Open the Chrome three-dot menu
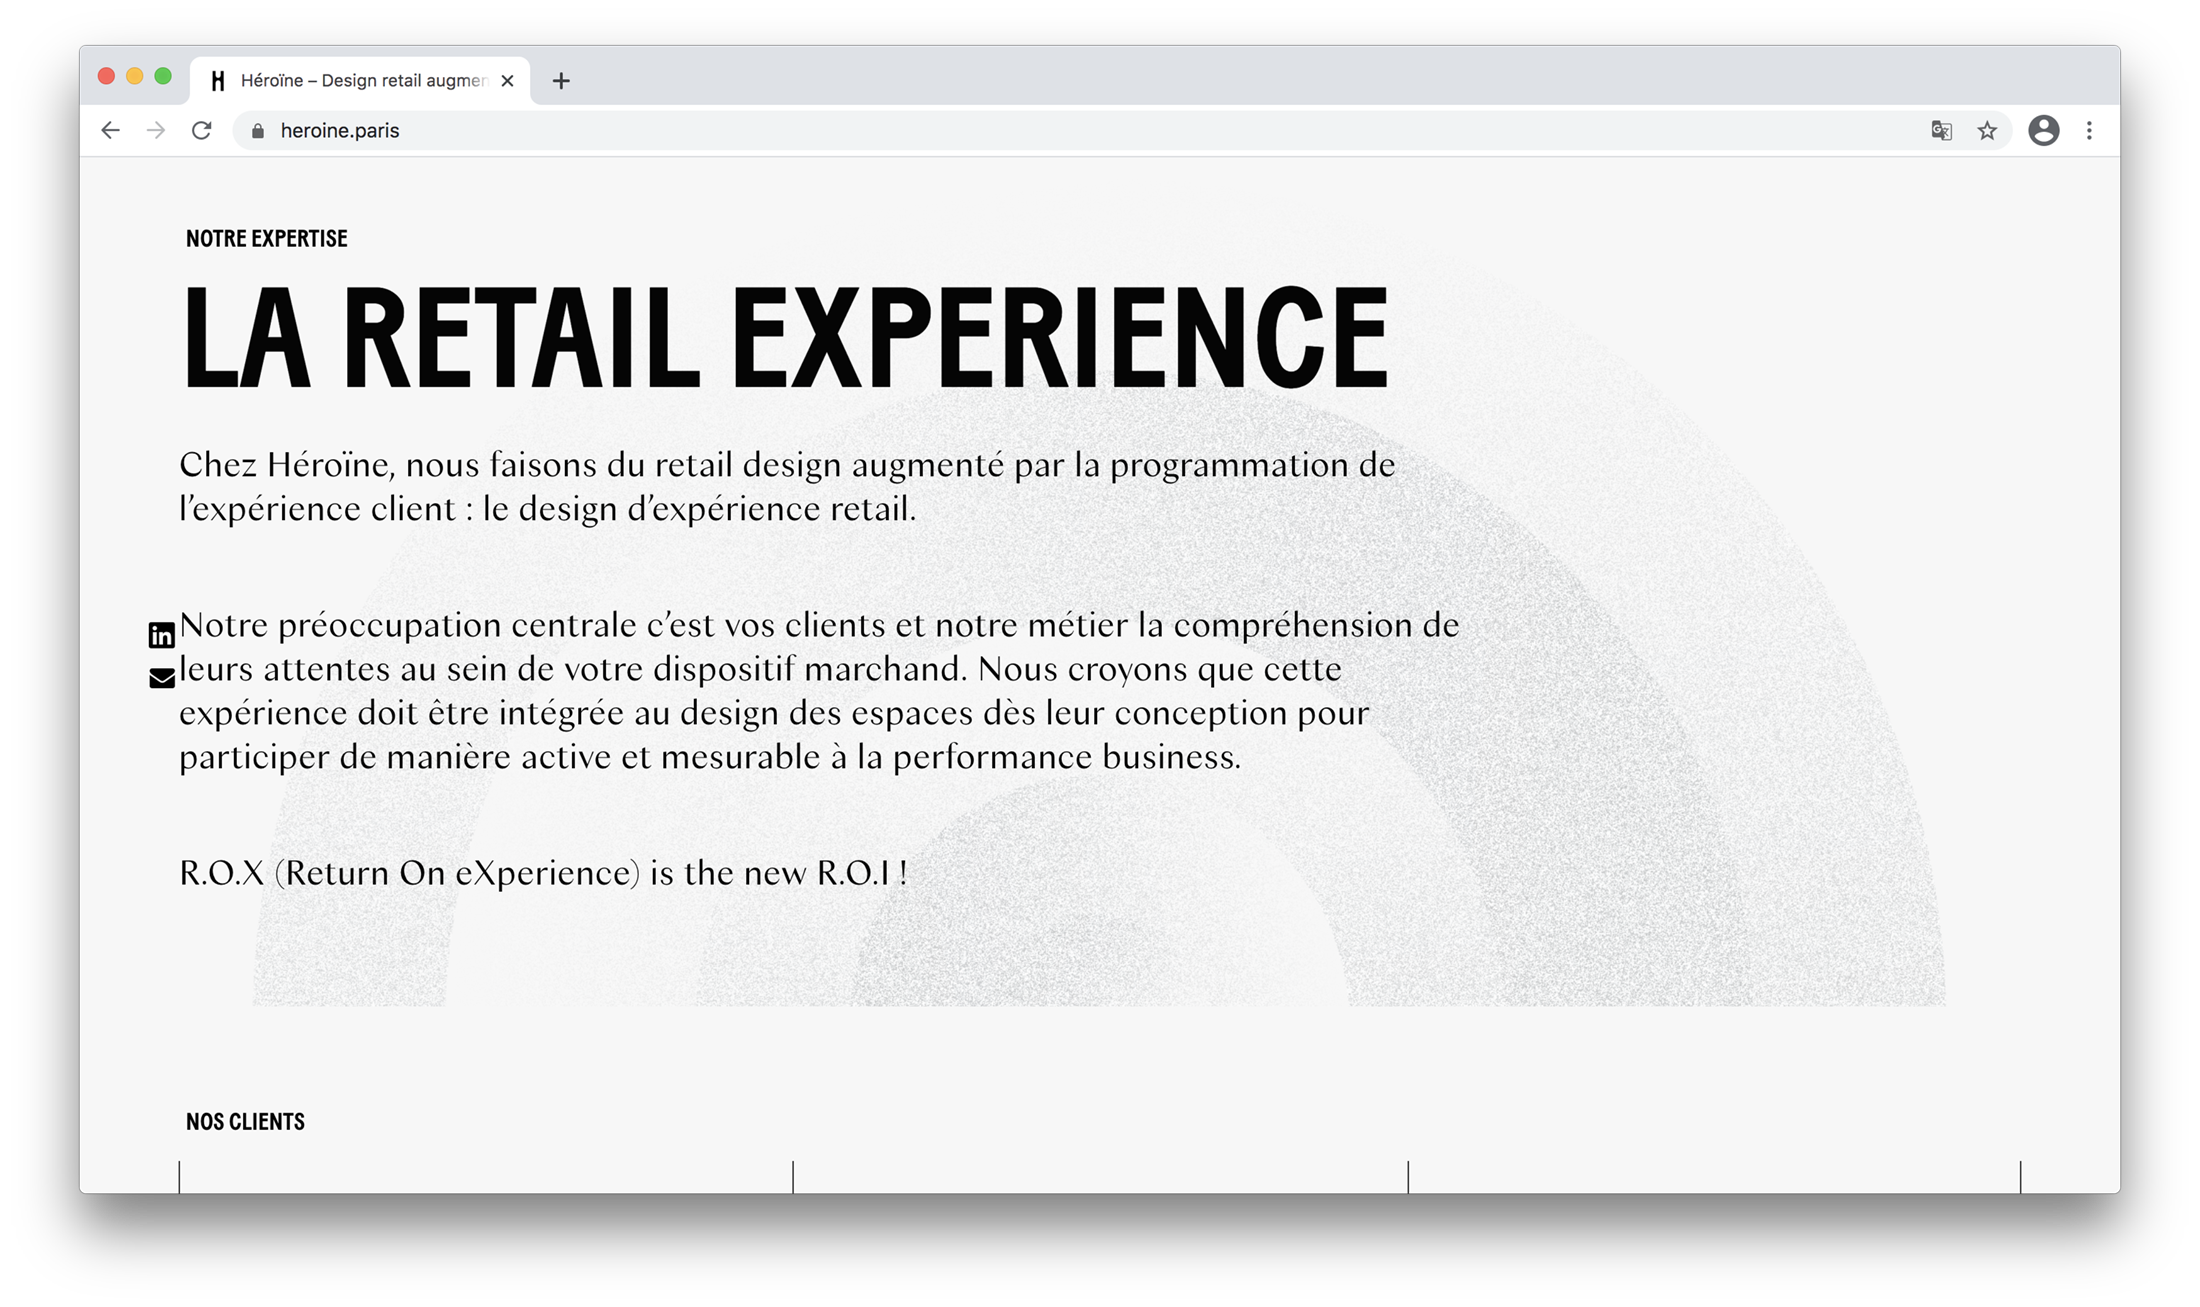The height and width of the screenshot is (1307, 2200). [2089, 131]
